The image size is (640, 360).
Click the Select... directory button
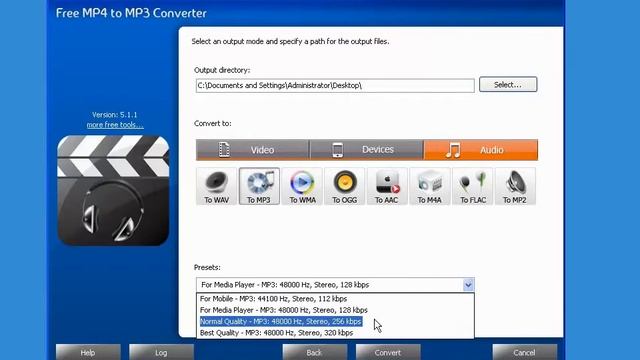click(508, 84)
